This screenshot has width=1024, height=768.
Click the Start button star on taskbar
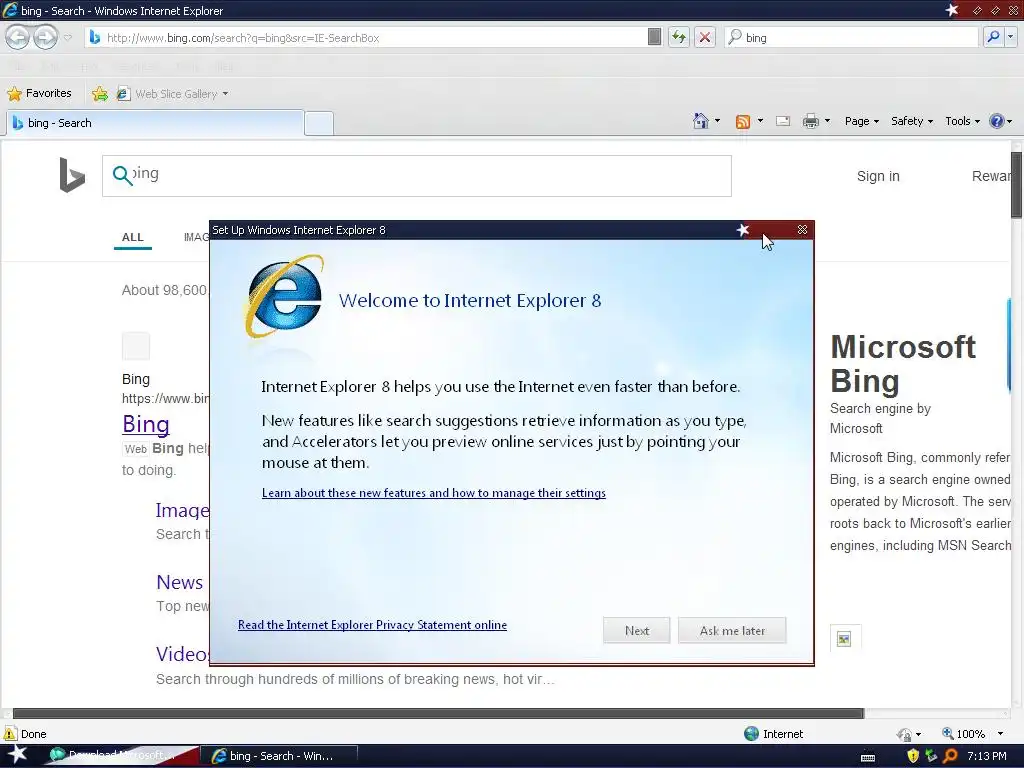(x=18, y=755)
